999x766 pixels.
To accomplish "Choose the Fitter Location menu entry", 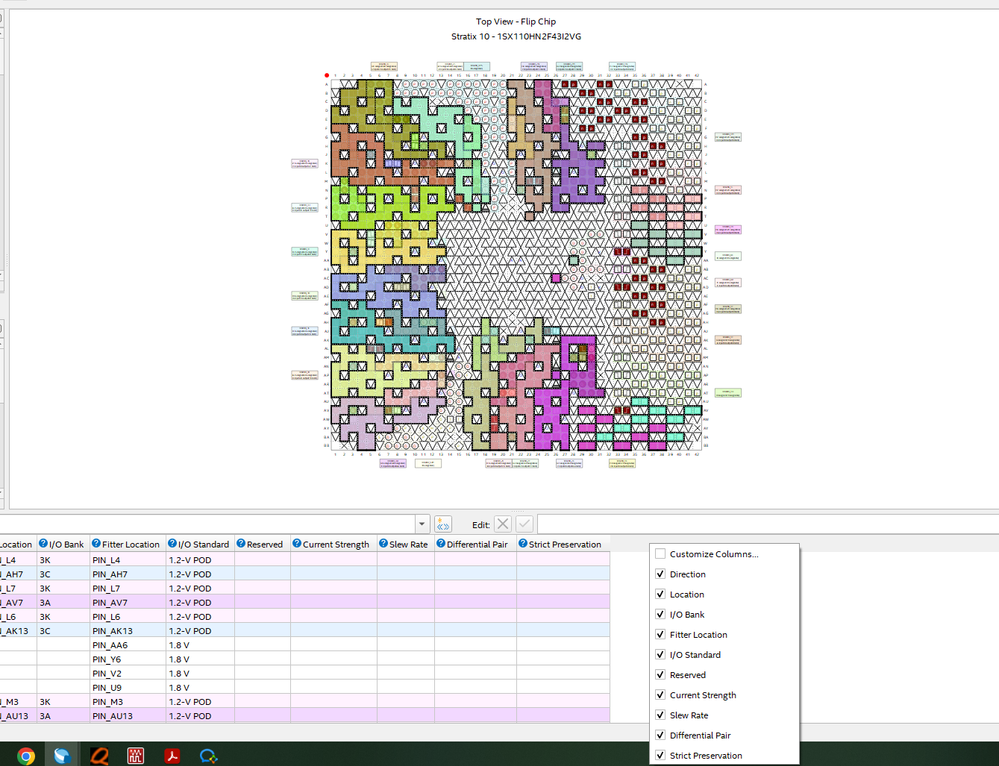I will 698,635.
